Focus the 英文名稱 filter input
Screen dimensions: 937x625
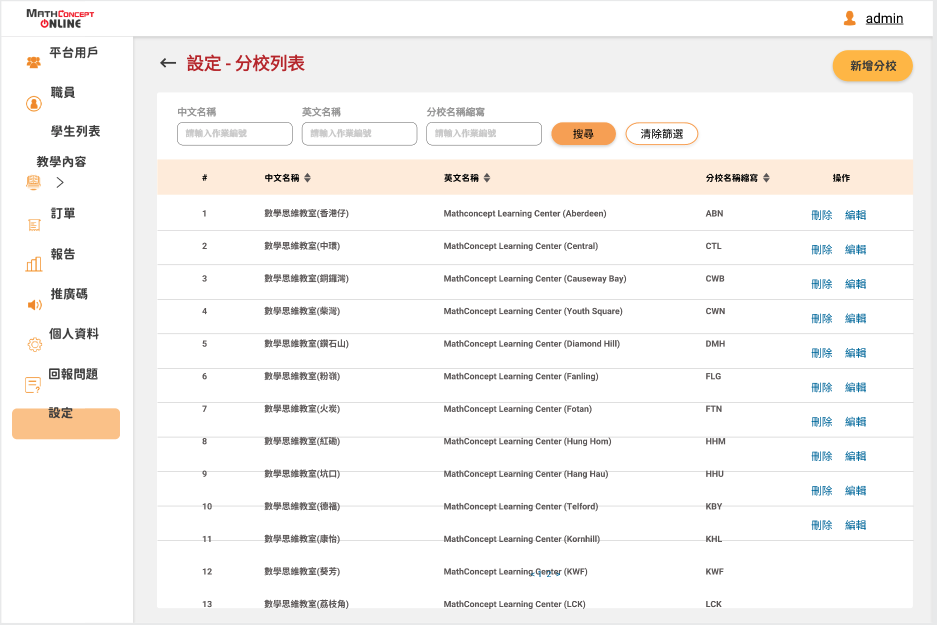pyautogui.click(x=359, y=134)
